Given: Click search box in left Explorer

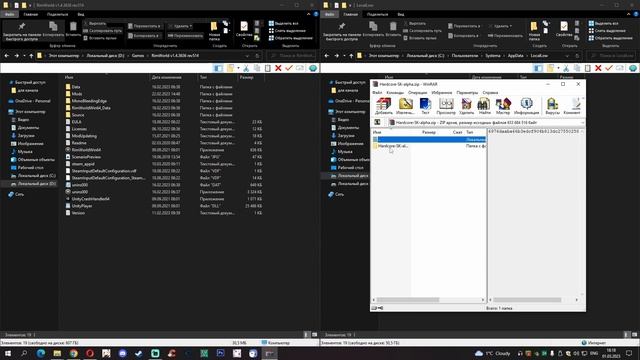Looking at the screenshot, I should tap(292, 56).
